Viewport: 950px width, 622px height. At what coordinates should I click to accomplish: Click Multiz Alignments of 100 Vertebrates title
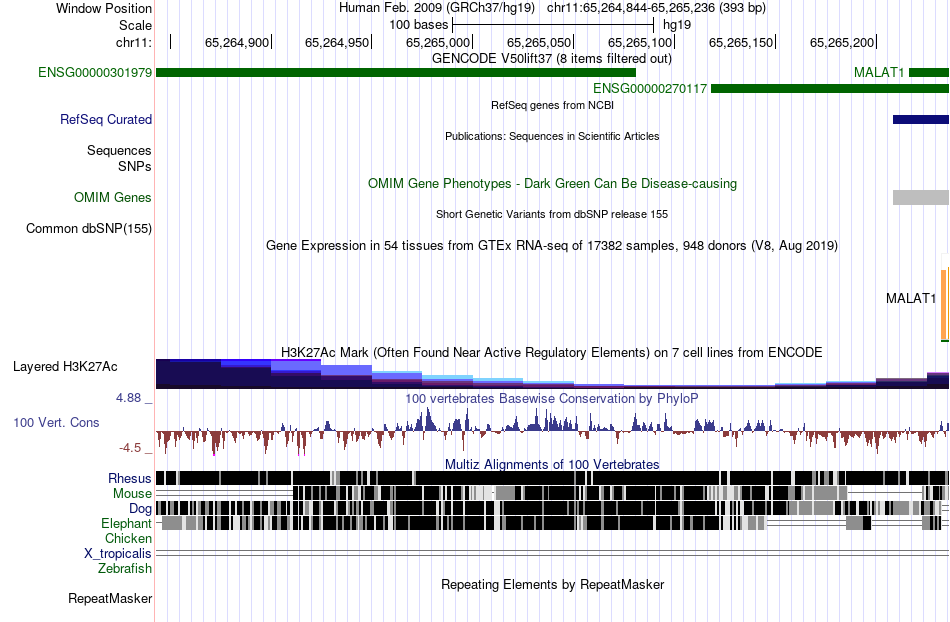point(552,465)
